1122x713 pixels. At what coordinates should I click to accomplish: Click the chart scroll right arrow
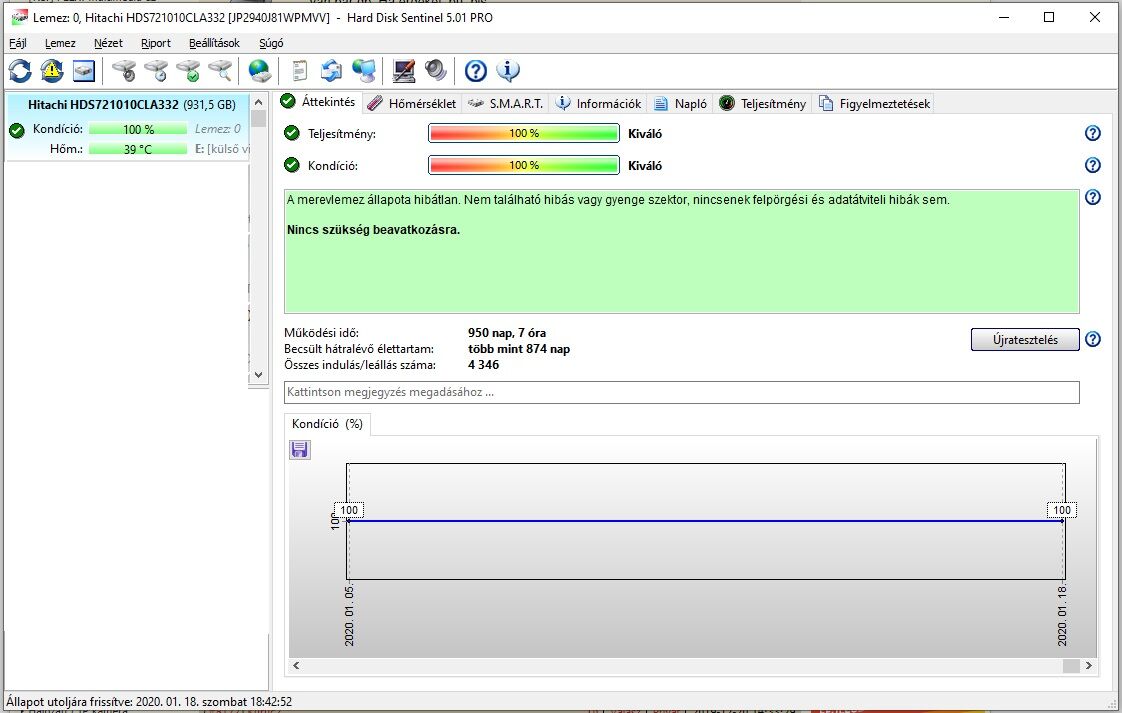1088,665
